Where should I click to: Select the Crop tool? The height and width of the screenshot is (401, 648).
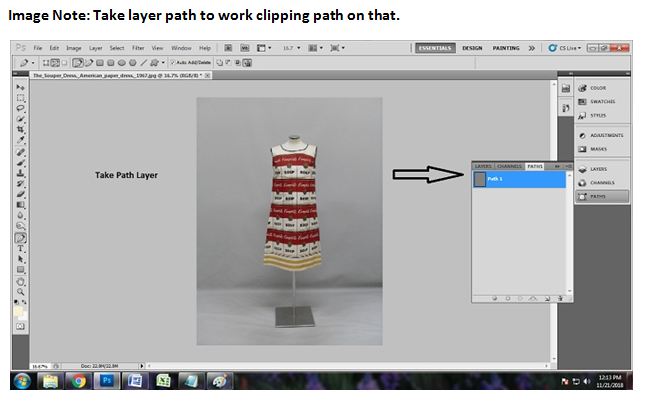click(x=20, y=129)
